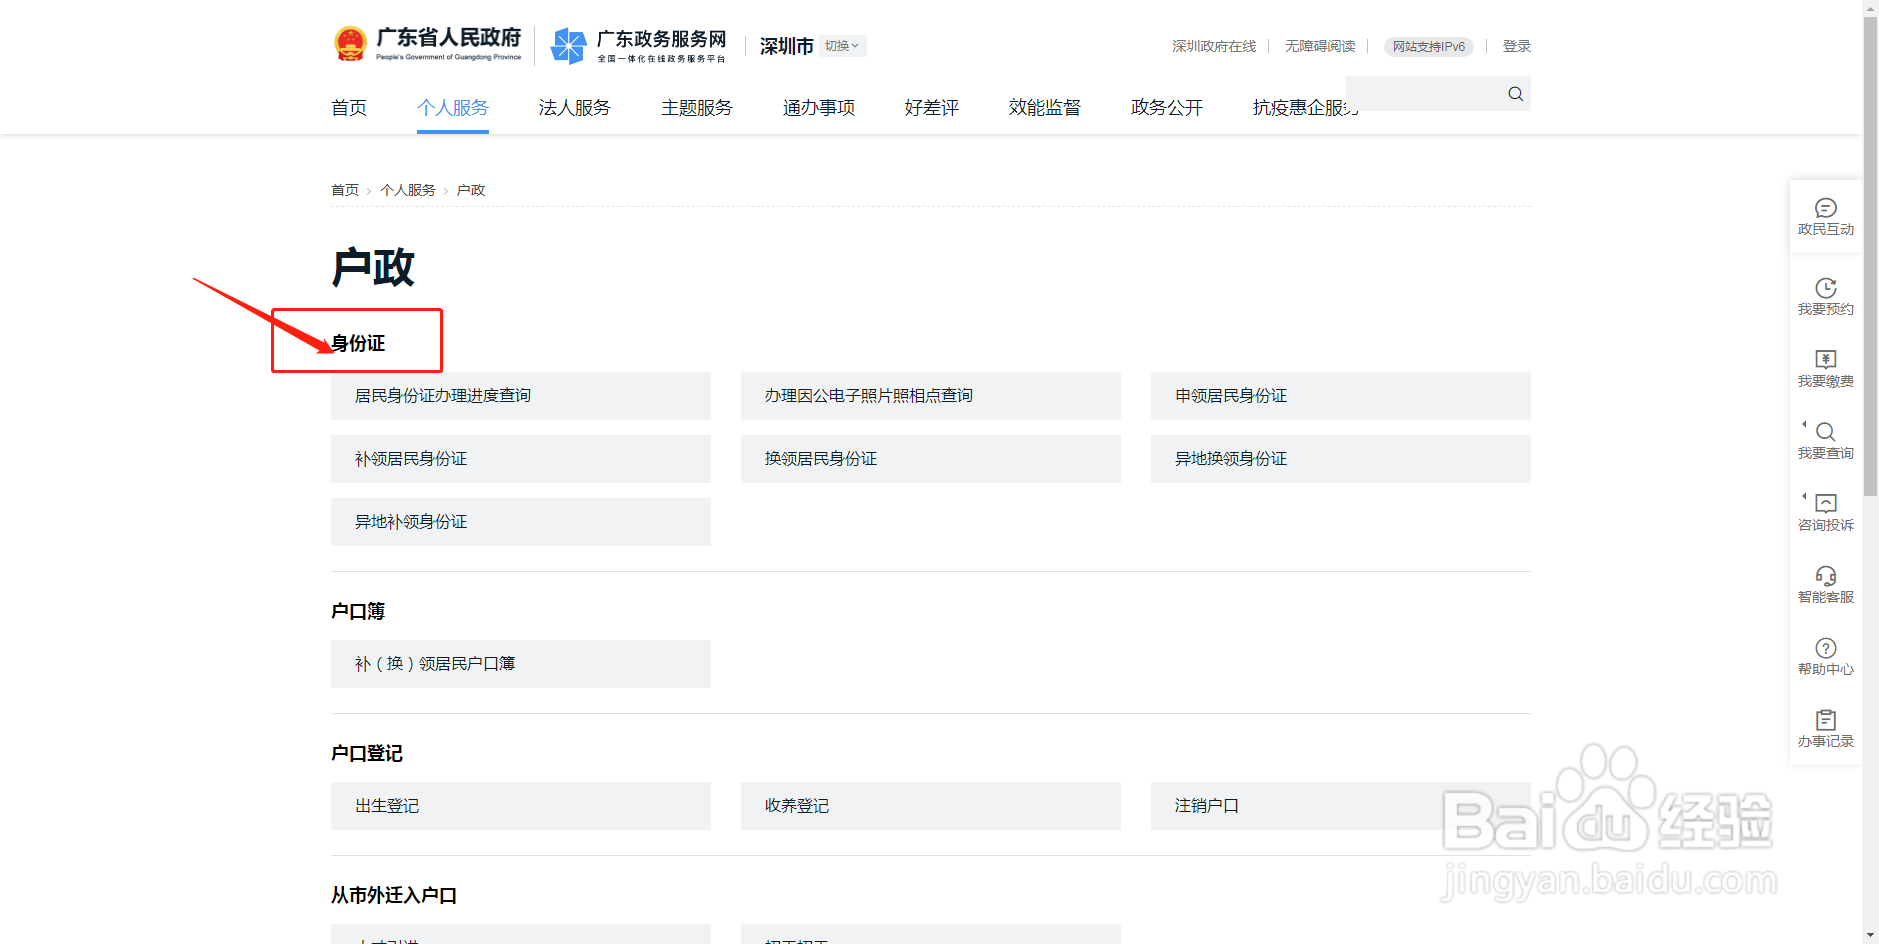The height and width of the screenshot is (944, 1879).
Task: Open the 主题服务 menu item
Action: tap(696, 108)
